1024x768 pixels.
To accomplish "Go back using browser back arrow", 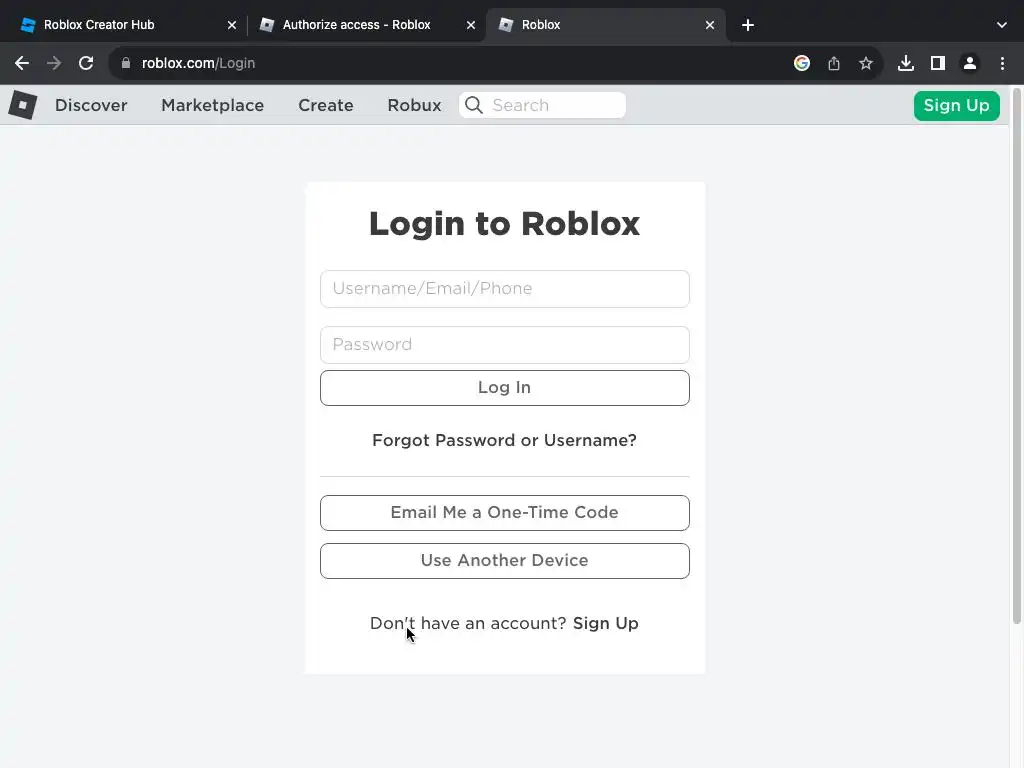I will pos(22,63).
